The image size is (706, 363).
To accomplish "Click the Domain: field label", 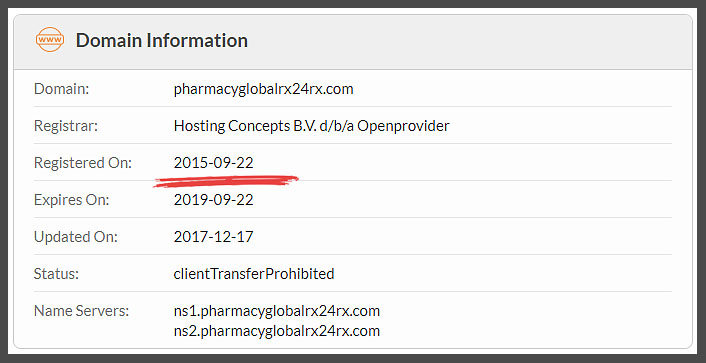I will pyautogui.click(x=62, y=89).
